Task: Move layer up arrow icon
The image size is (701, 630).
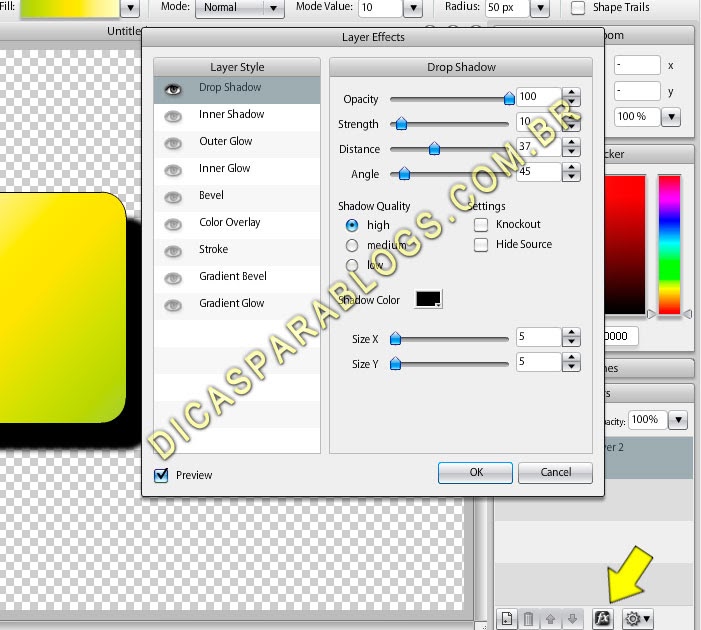Action: coord(550,619)
